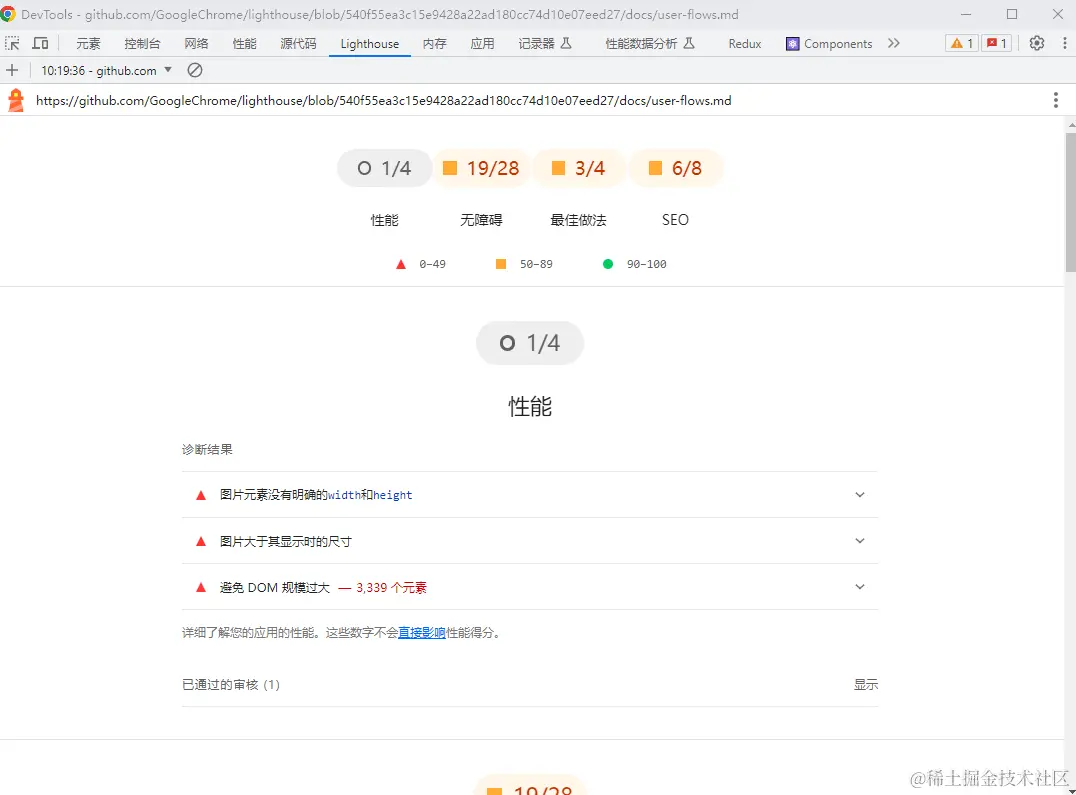
Task: Click the vertical scrollbar thumb of the report
Action: click(1071, 202)
